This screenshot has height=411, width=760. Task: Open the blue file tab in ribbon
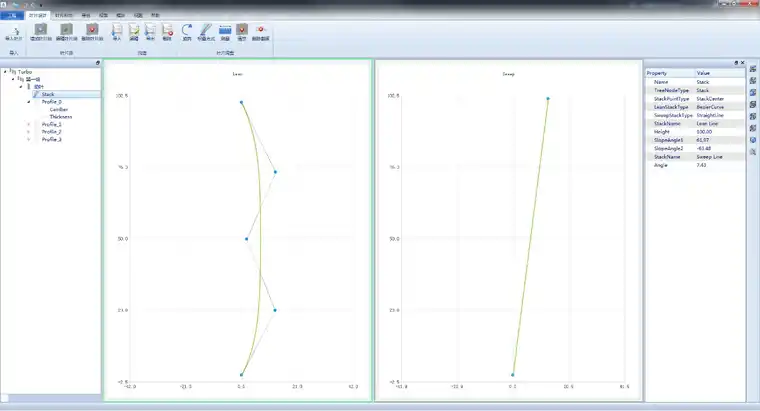[x=12, y=16]
